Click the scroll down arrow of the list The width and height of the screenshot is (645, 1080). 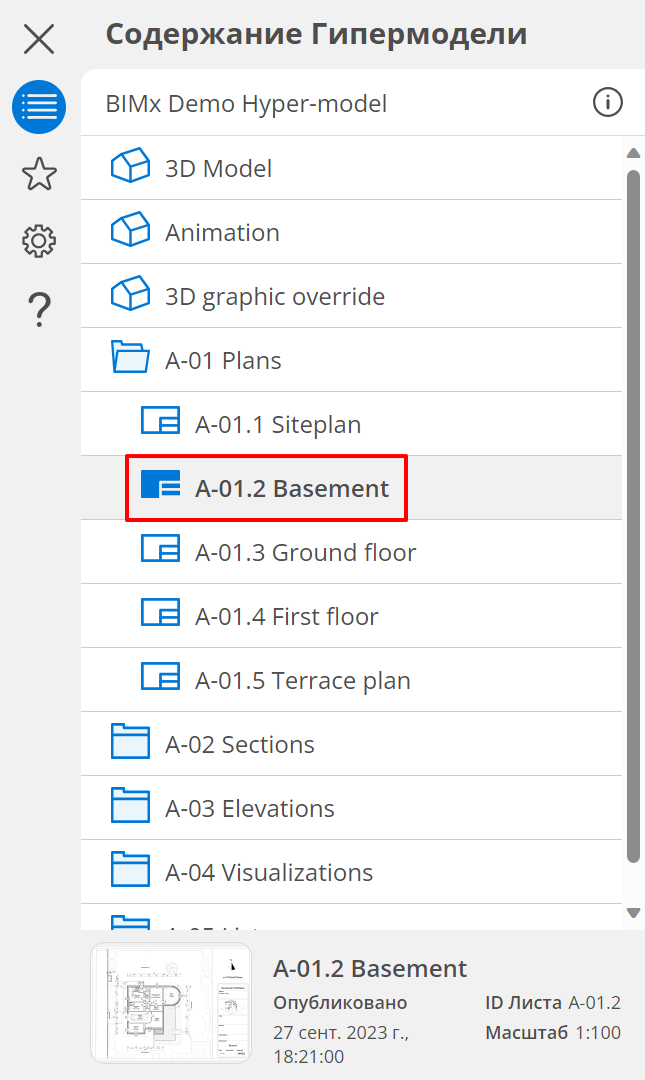[x=633, y=912]
